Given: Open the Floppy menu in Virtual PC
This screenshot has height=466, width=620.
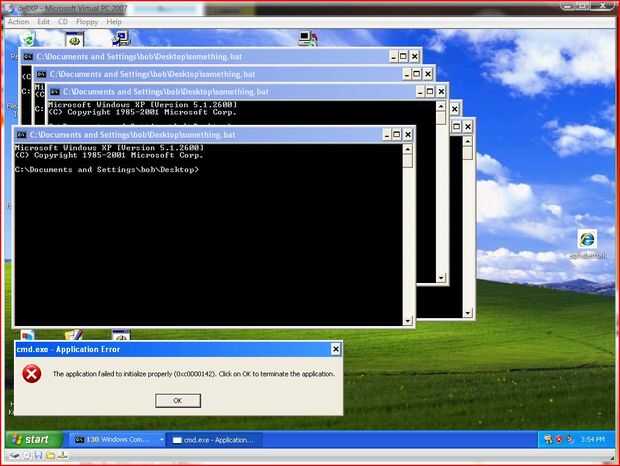Looking at the screenshot, I should click(x=87, y=22).
